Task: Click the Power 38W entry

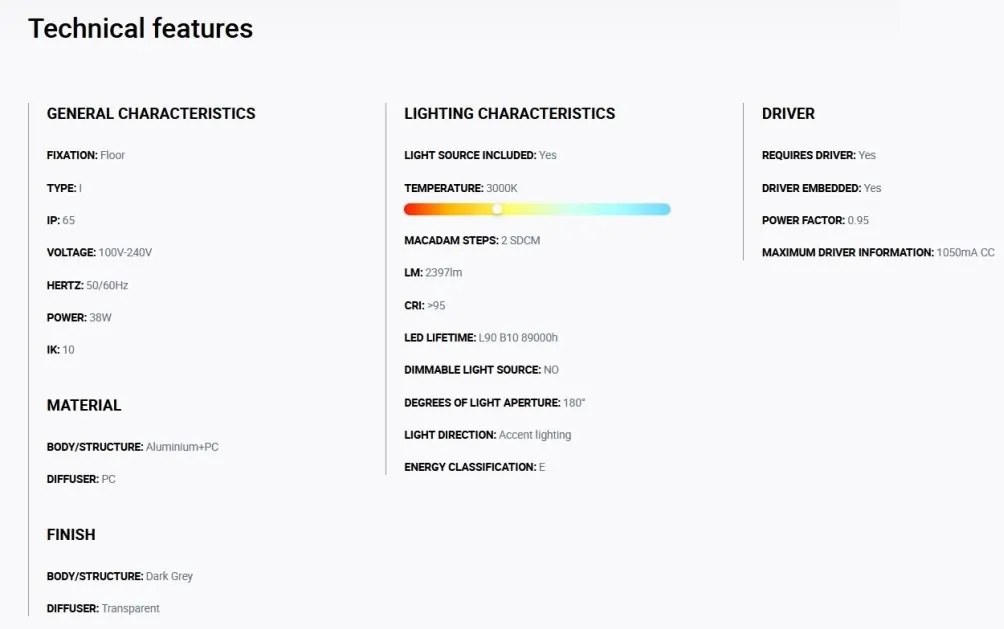Action: point(79,318)
